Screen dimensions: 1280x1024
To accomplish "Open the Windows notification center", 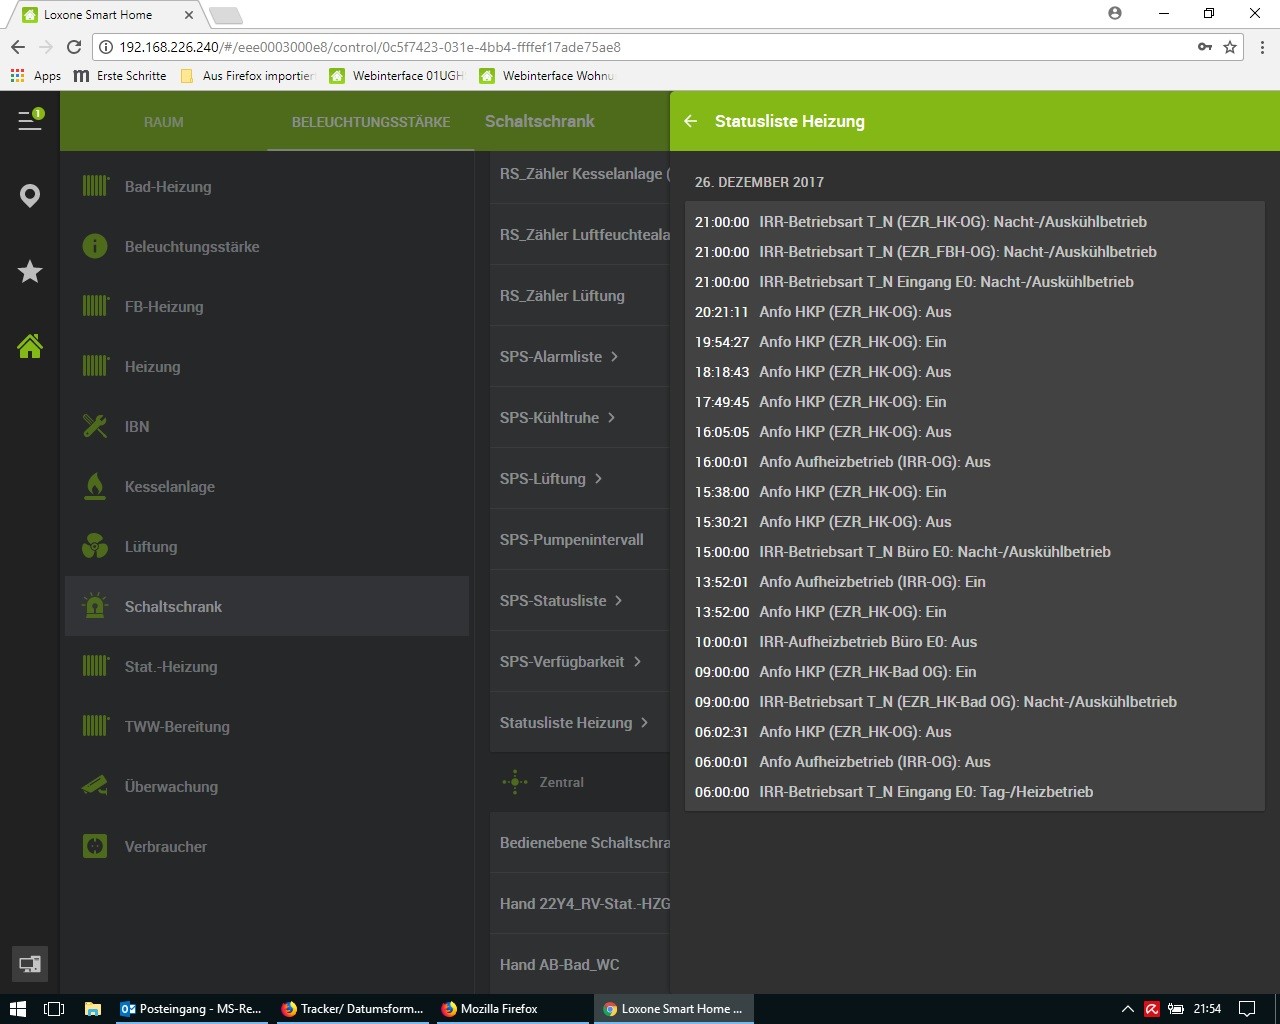I will [1247, 1009].
